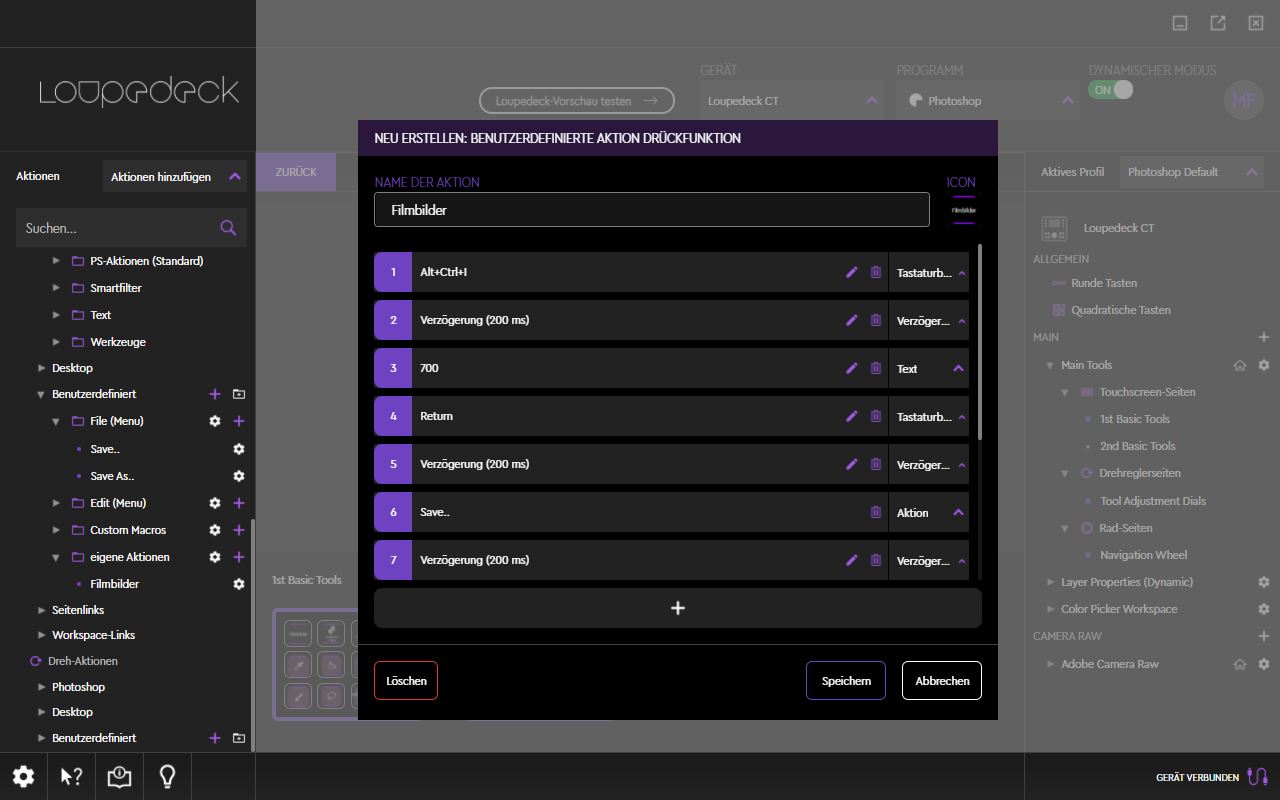Toggle the Dynamischer Modus switch
The width and height of the screenshot is (1280, 800).
(x=1111, y=90)
